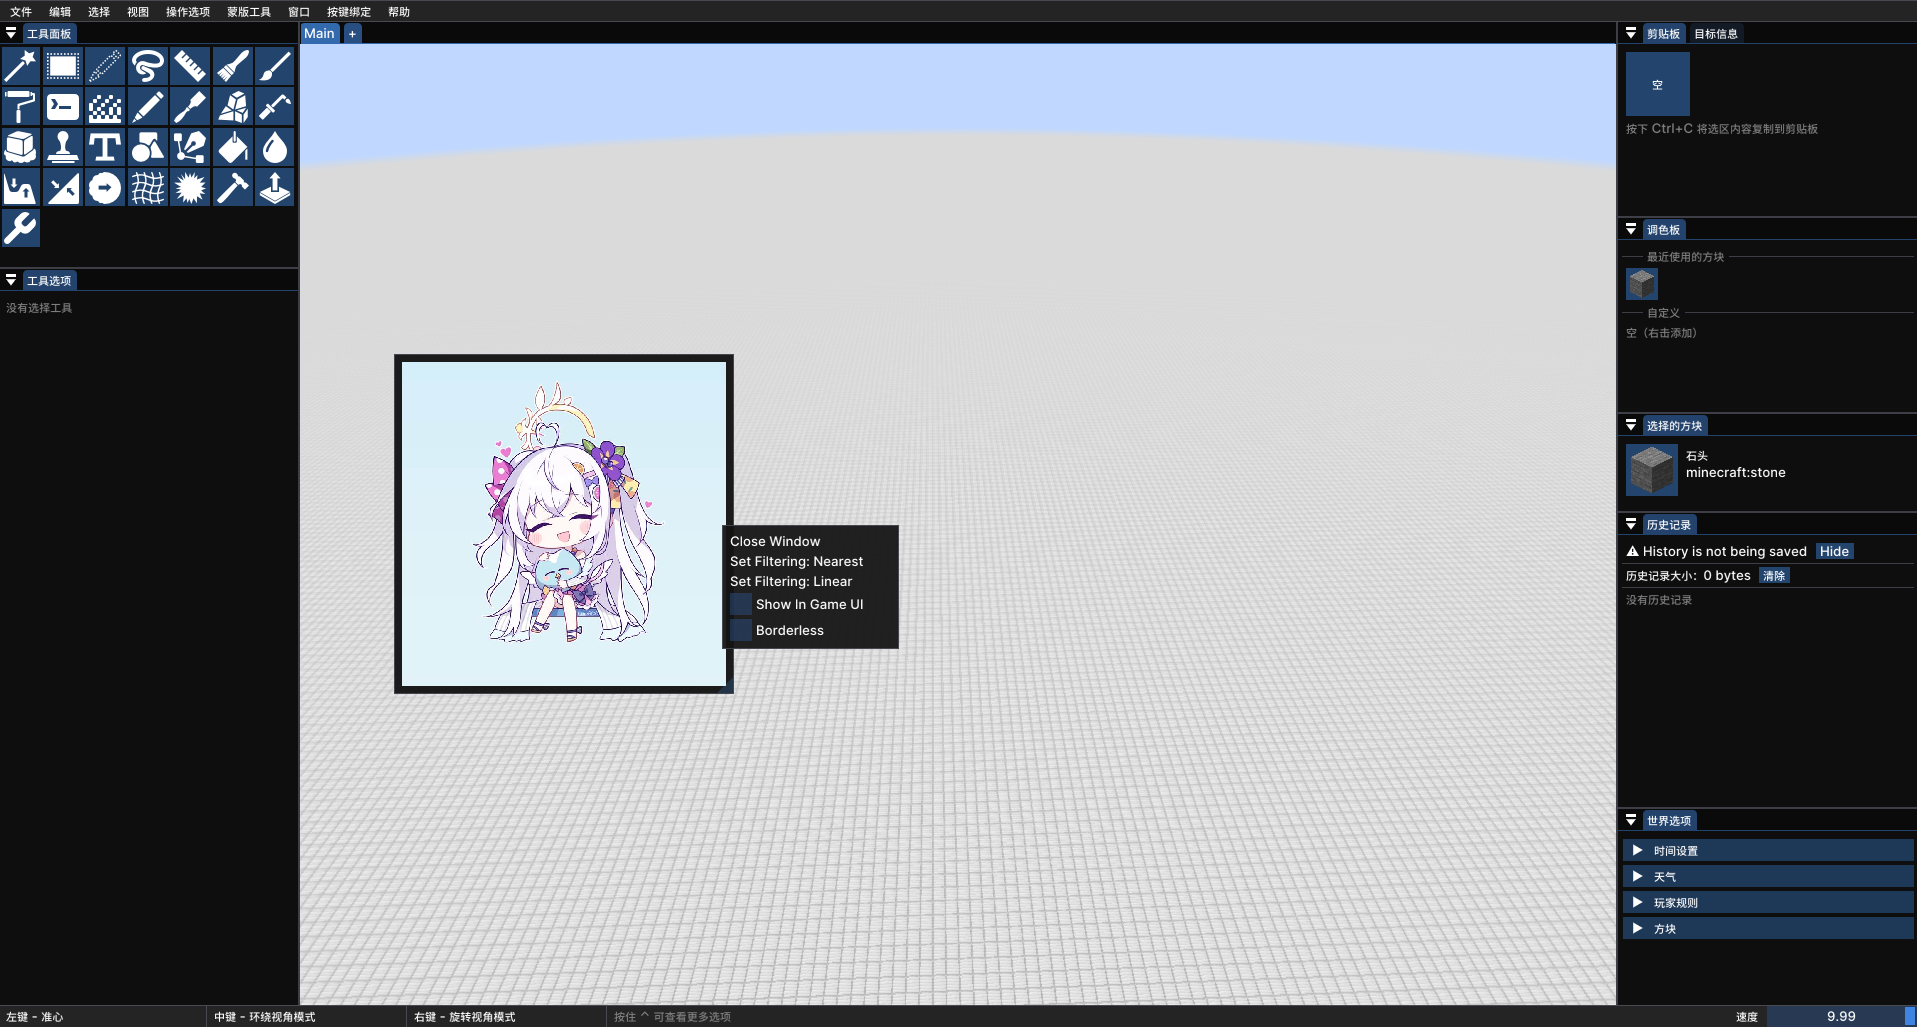Select the Ruler tool

(190, 66)
